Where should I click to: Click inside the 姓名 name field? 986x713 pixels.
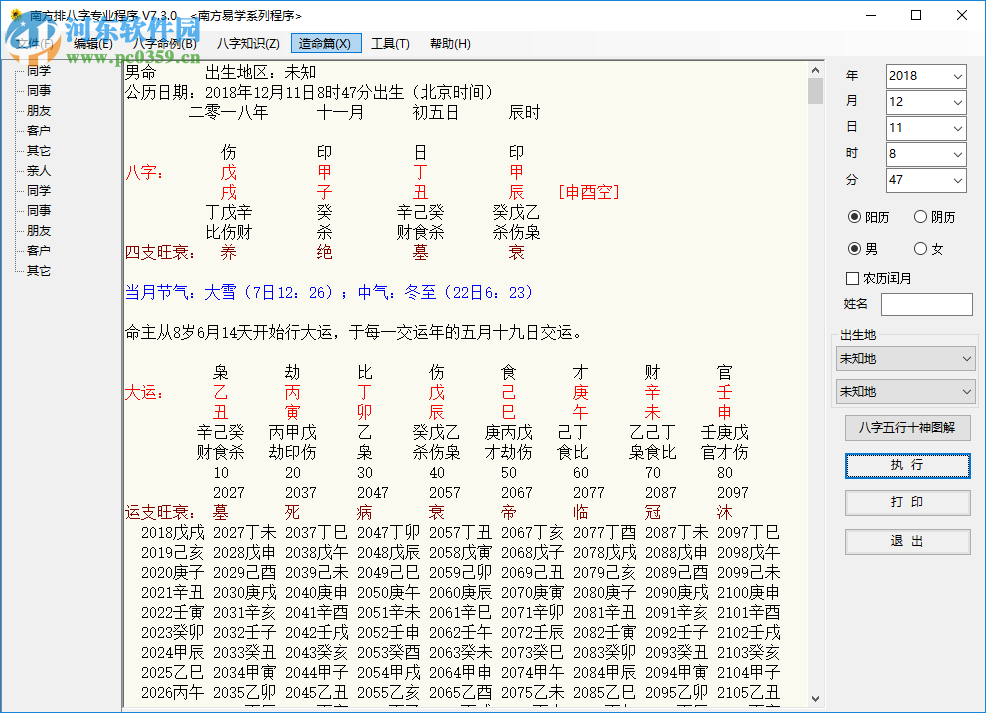(926, 304)
